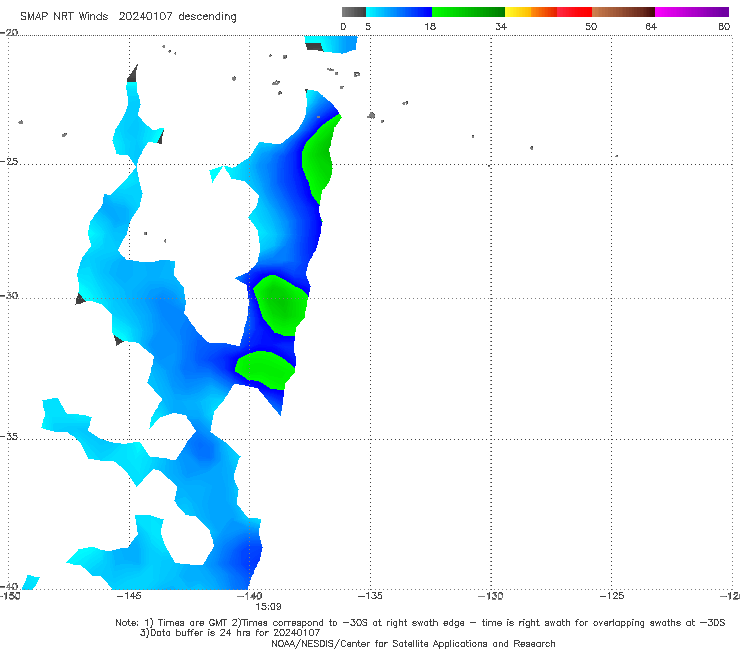
Task: Click the date "20240107" in the title
Action: (145, 17)
